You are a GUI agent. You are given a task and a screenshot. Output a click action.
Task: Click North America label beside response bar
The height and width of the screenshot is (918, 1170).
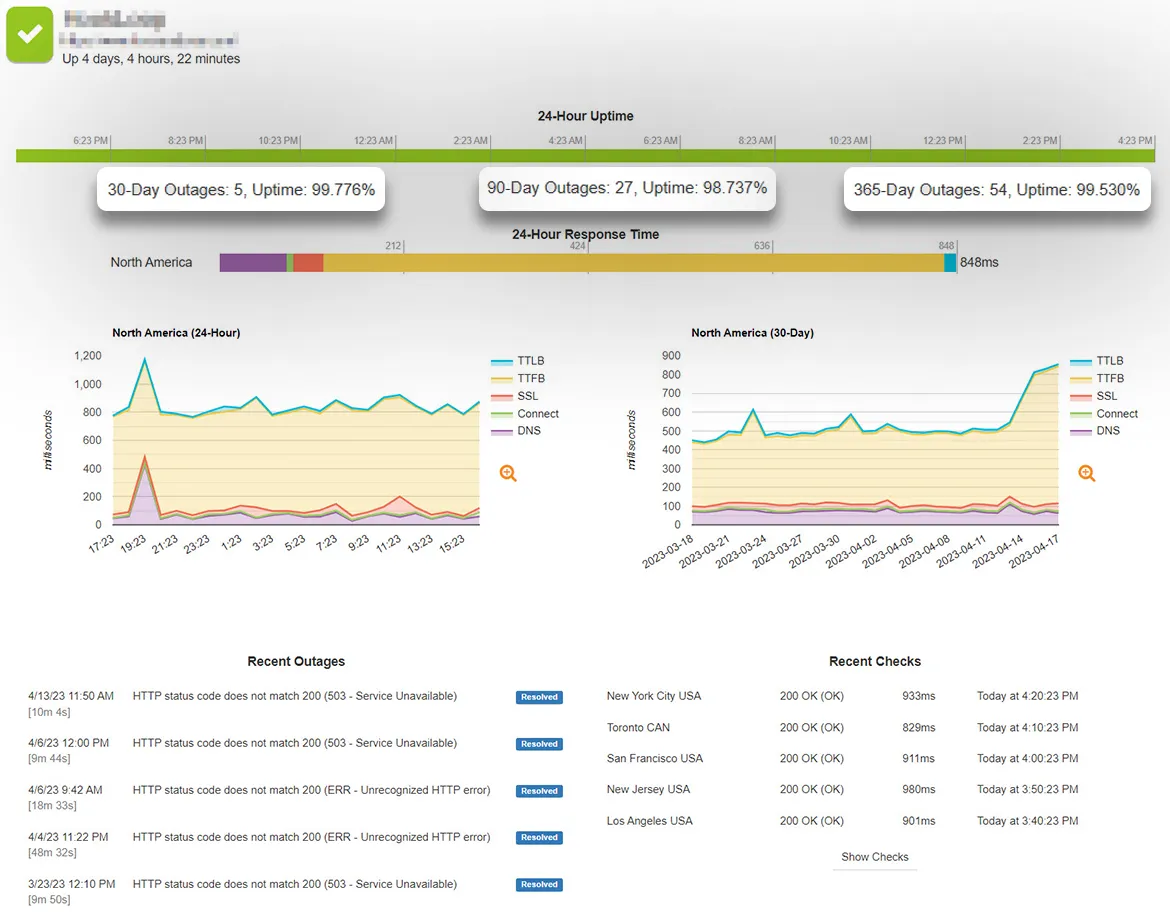pyautogui.click(x=151, y=263)
